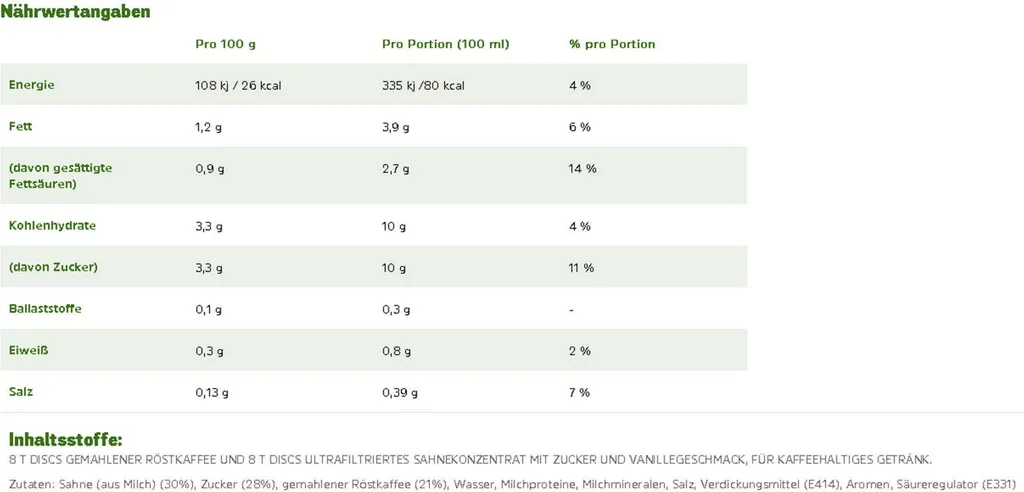
Task: Click the 0,39 g salt portion value
Action: 400,393
